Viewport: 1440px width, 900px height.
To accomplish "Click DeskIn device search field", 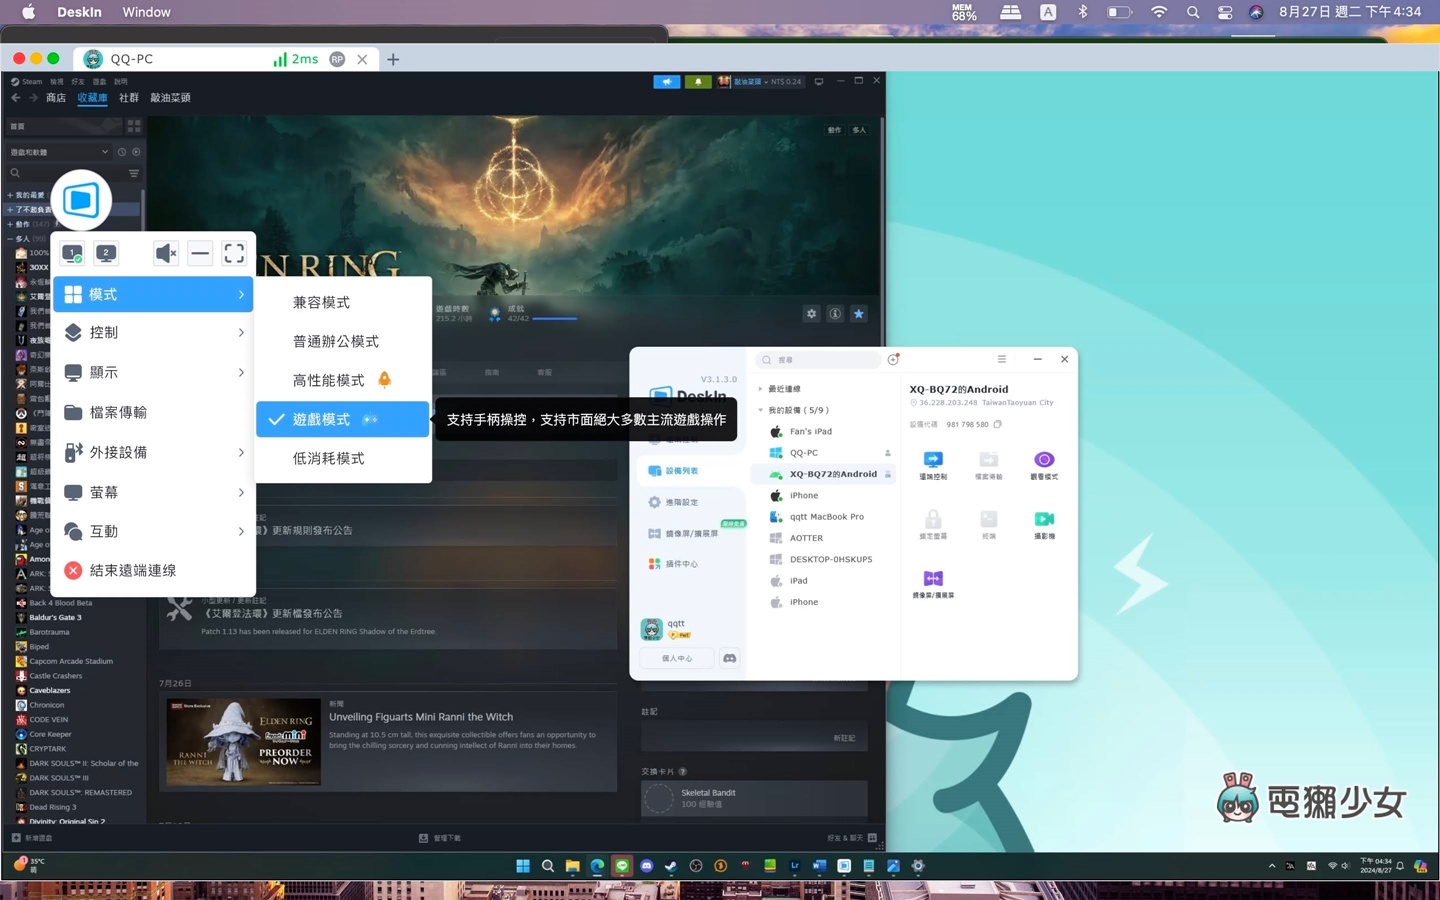I will coord(818,360).
